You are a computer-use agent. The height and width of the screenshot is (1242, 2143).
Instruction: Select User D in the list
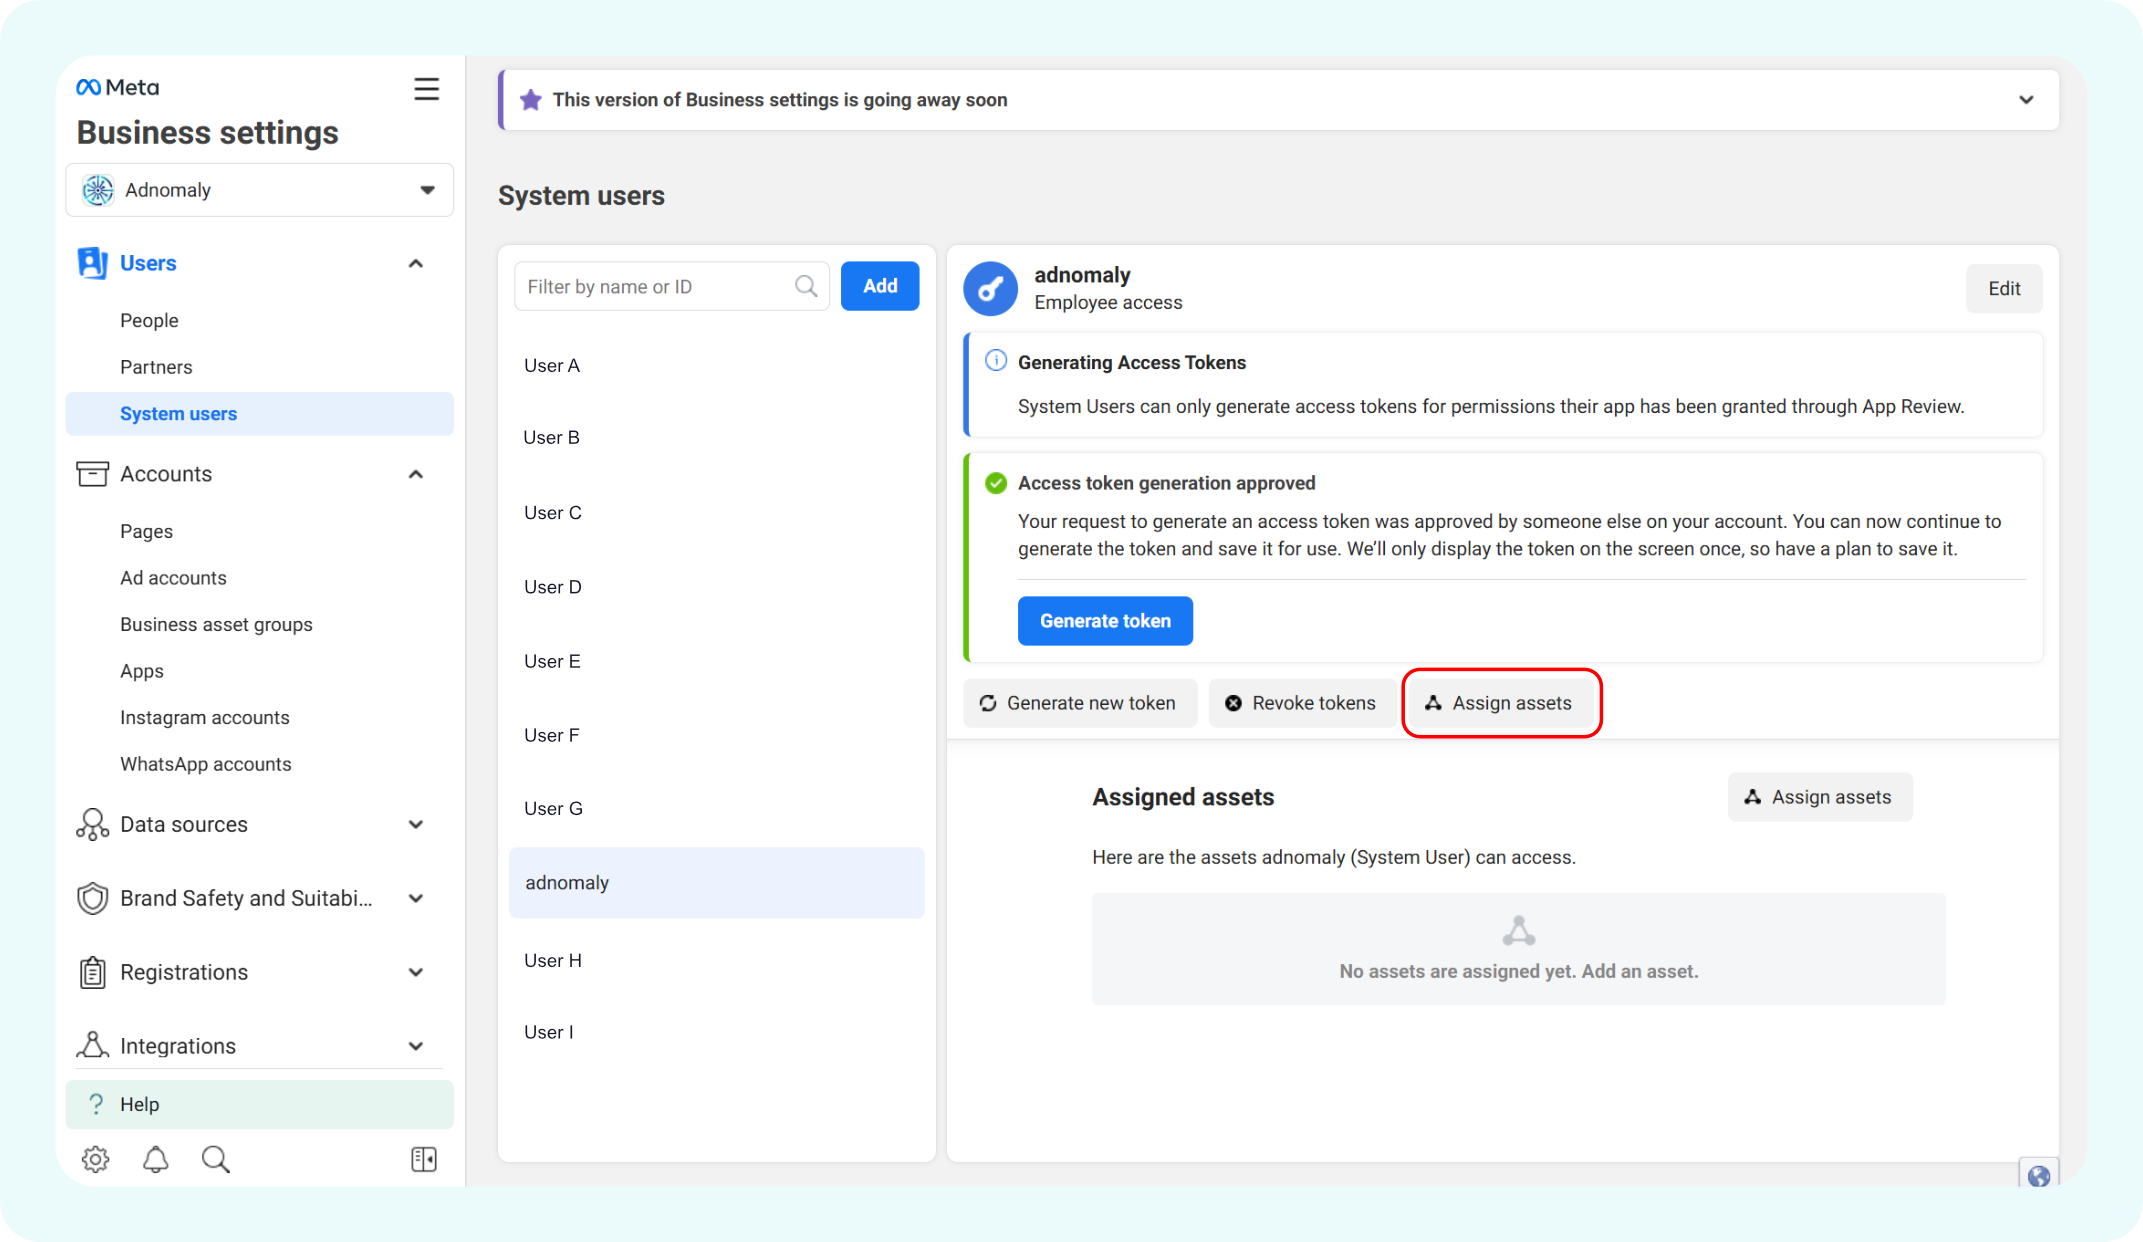(x=553, y=587)
